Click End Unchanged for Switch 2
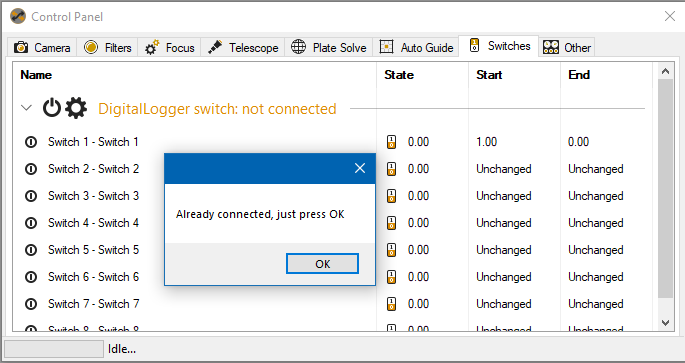Viewport: 685px width, 363px height. (595, 169)
